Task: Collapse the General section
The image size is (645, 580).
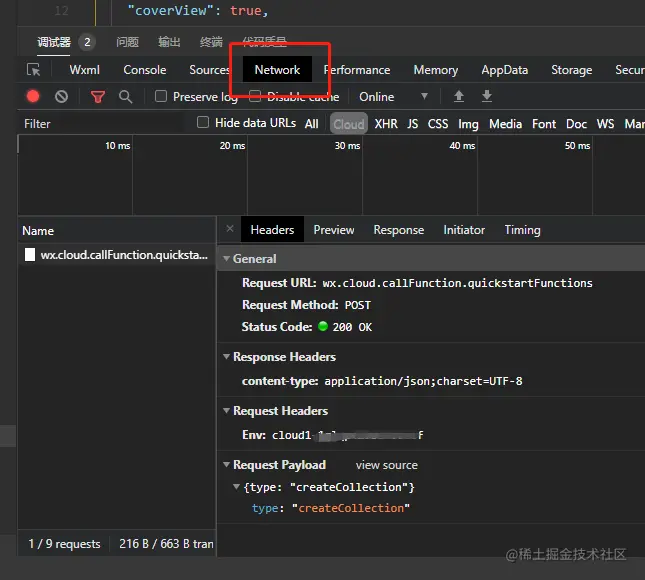Action: click(226, 258)
